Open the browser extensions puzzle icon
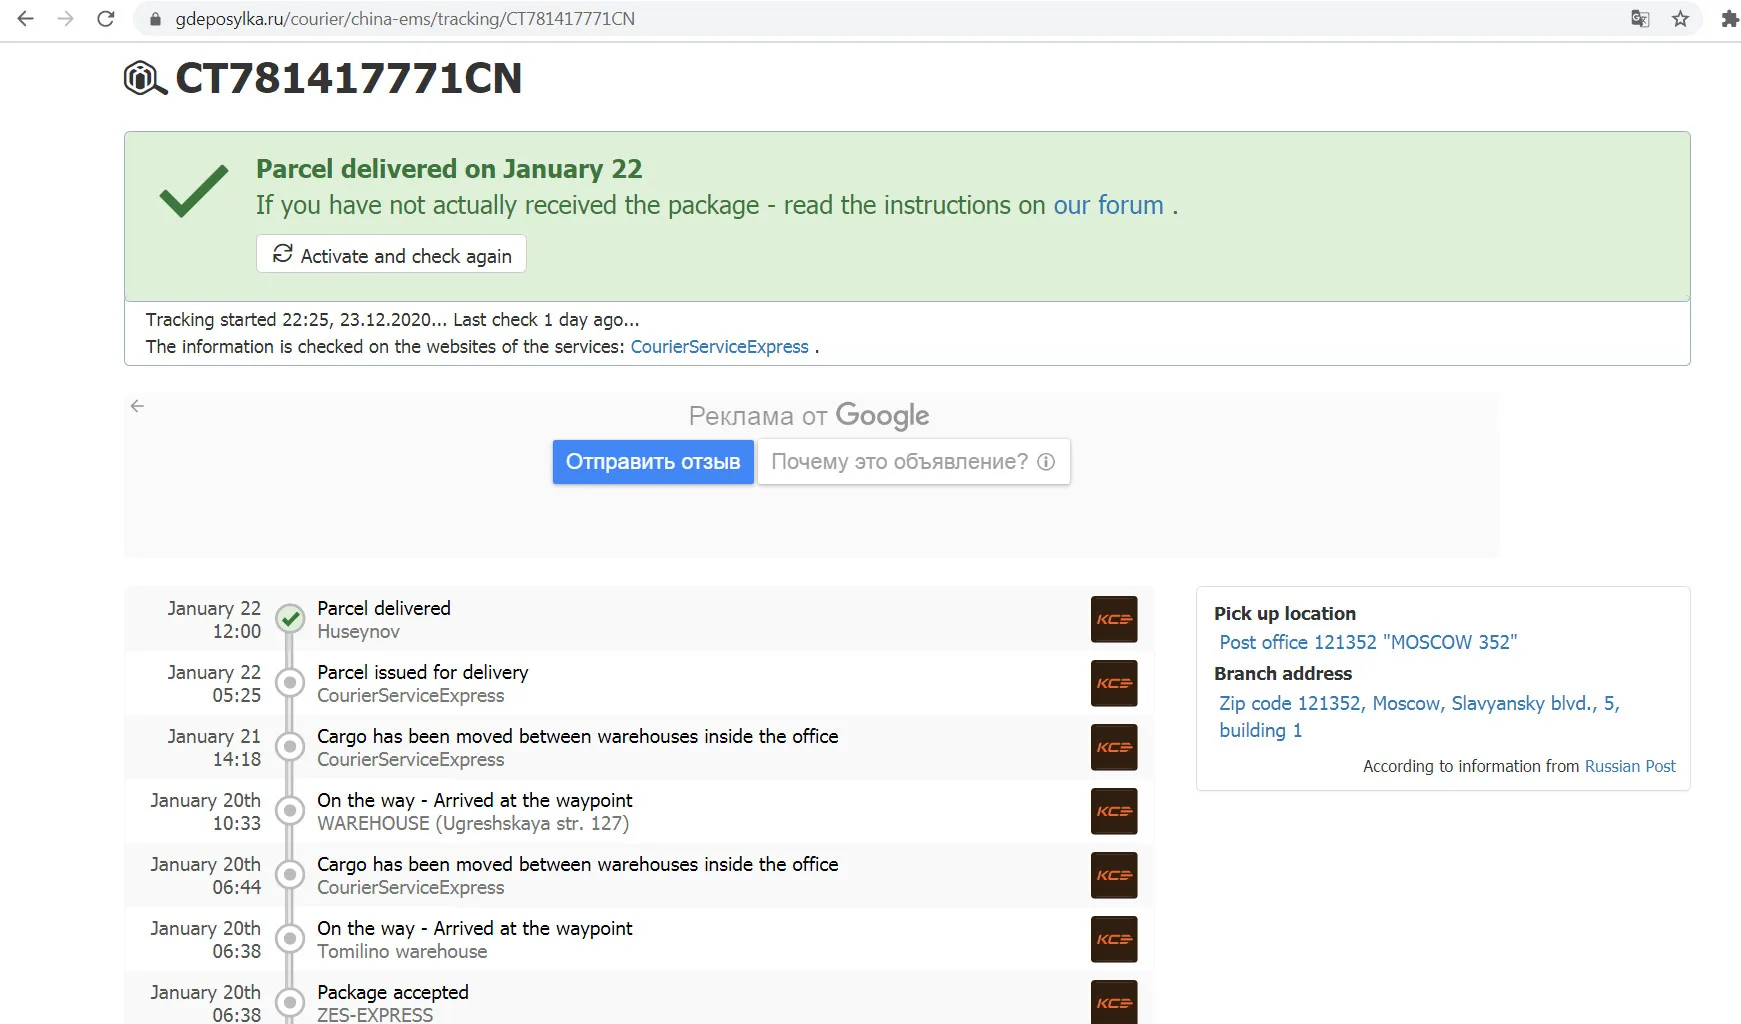The image size is (1741, 1024). pos(1729,19)
